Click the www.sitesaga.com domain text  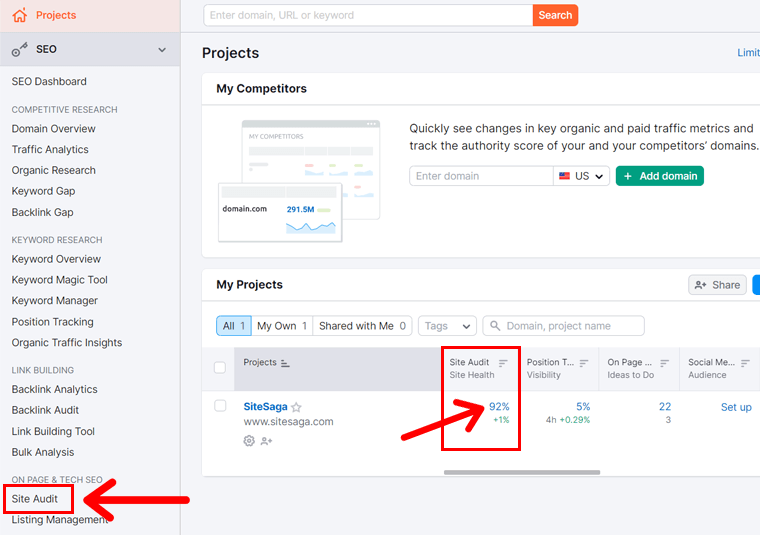(x=288, y=422)
